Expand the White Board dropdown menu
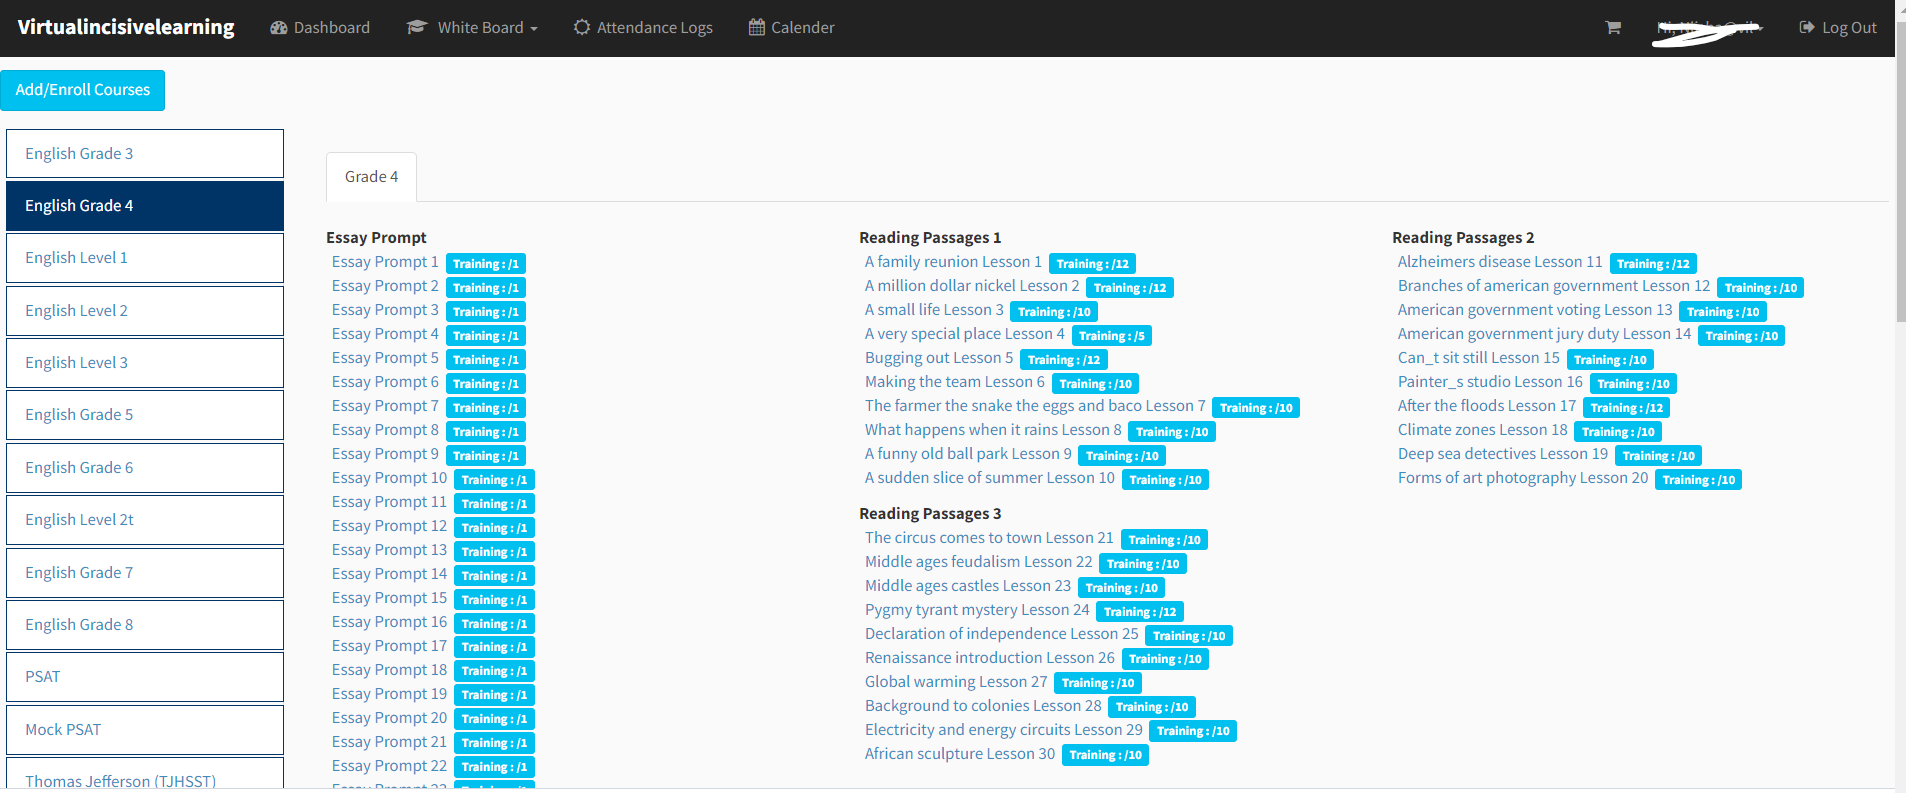The width and height of the screenshot is (1906, 793). coord(487,28)
